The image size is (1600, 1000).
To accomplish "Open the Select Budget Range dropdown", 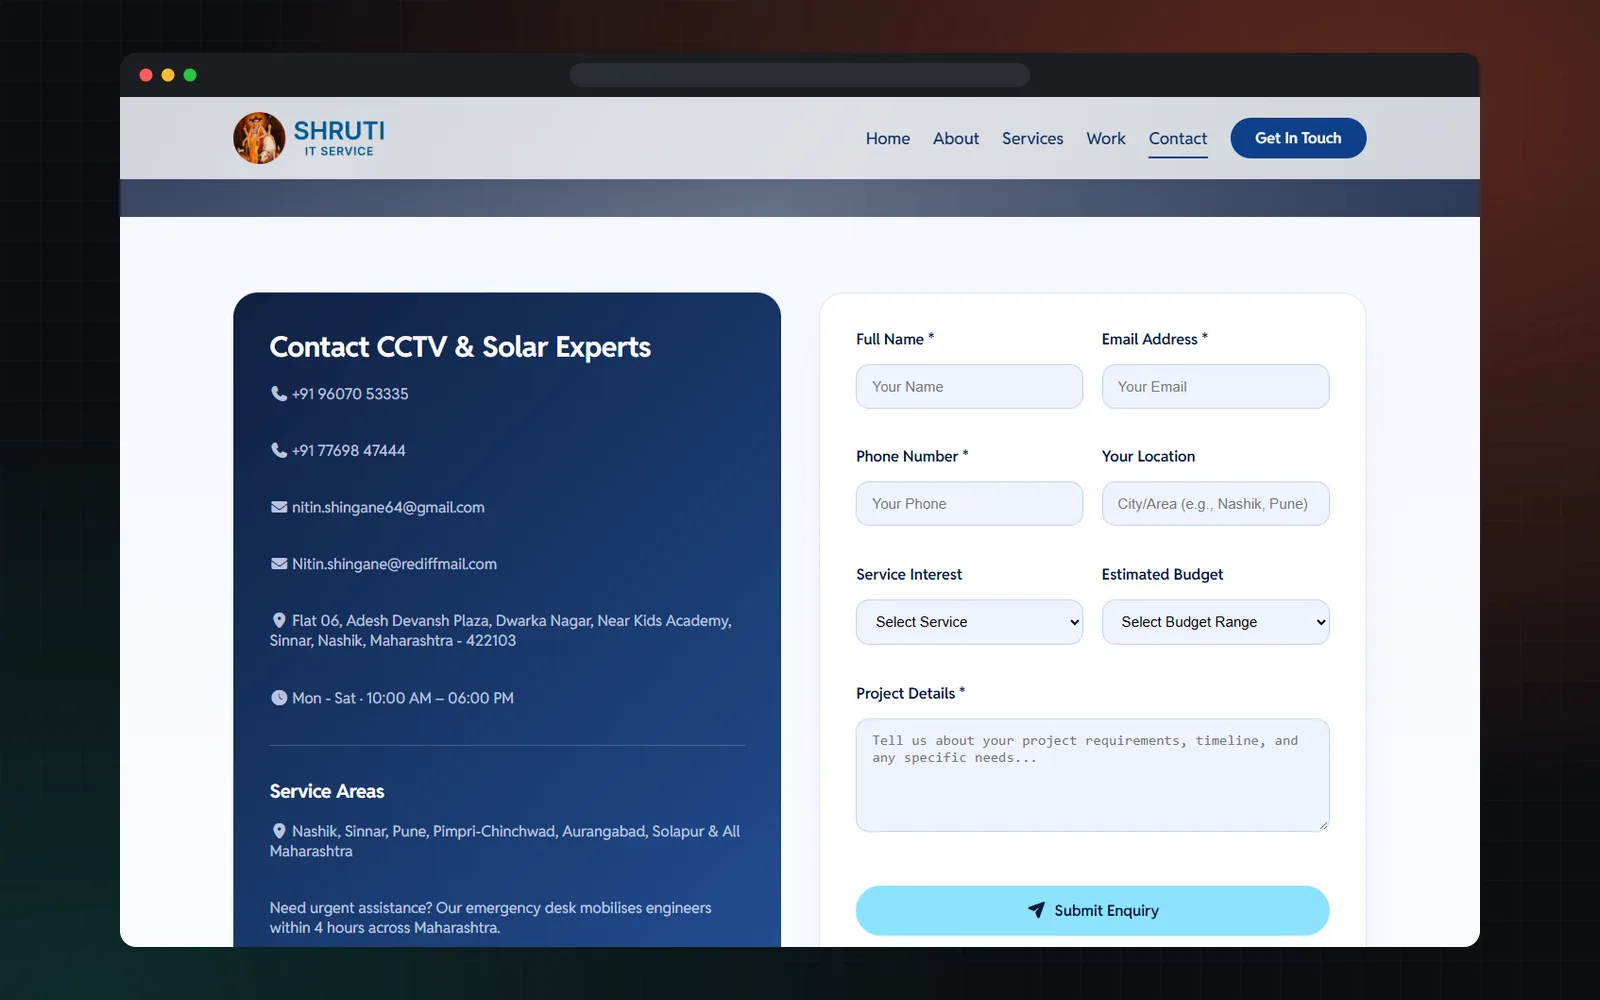I will pyautogui.click(x=1215, y=622).
